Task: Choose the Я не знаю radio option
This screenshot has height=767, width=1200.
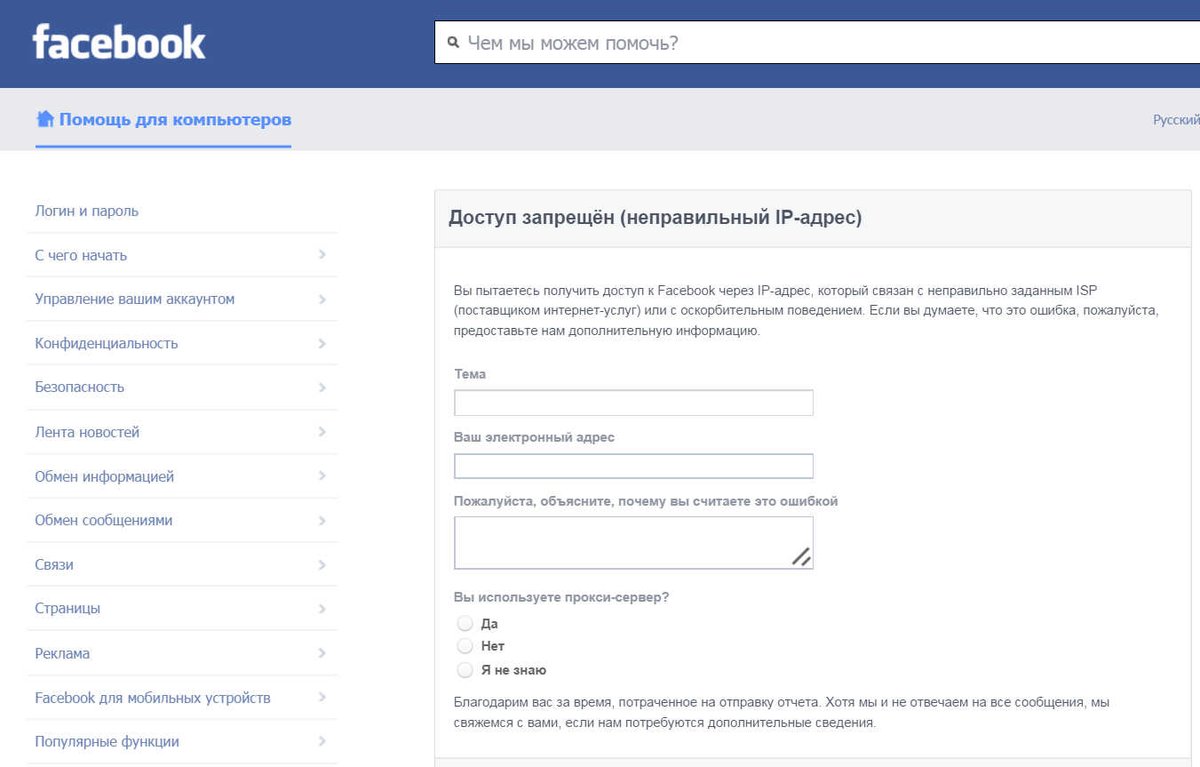Action: click(464, 670)
